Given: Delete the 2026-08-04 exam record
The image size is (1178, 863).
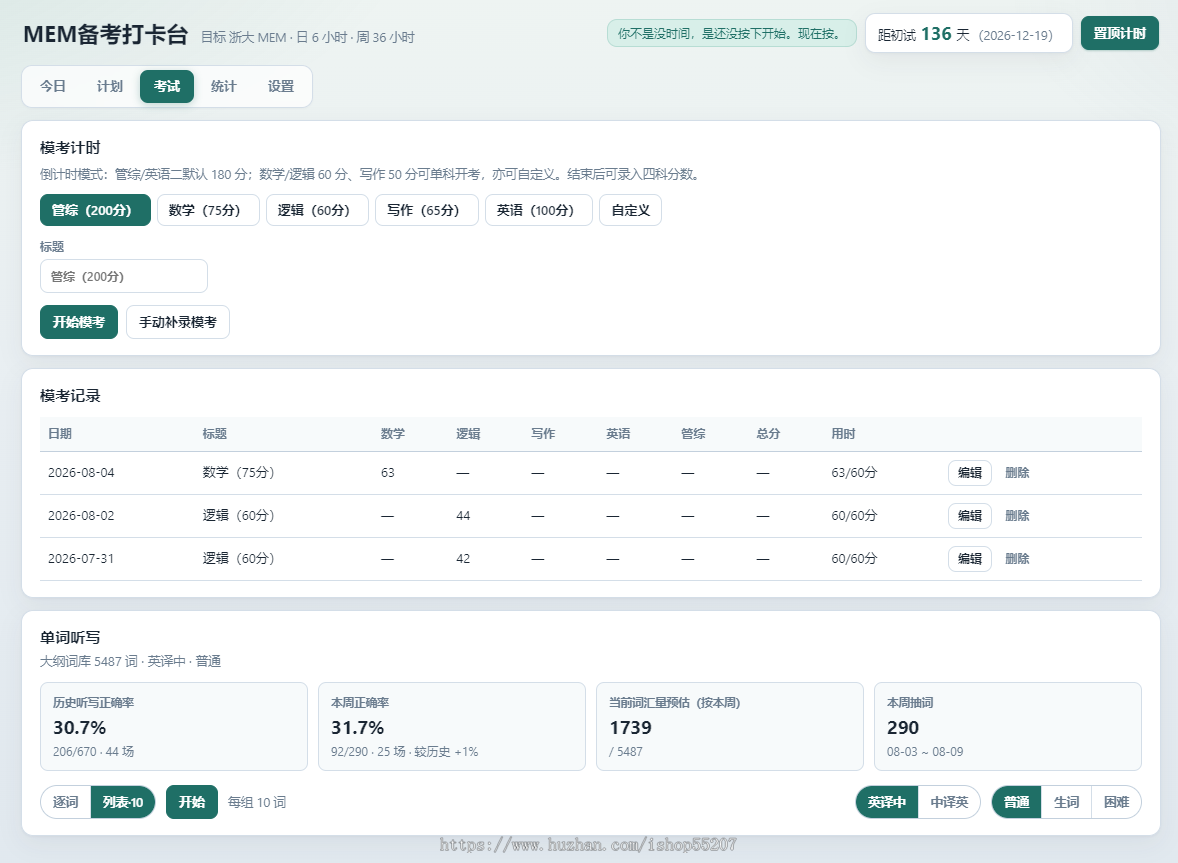Looking at the screenshot, I should click(x=1017, y=473).
